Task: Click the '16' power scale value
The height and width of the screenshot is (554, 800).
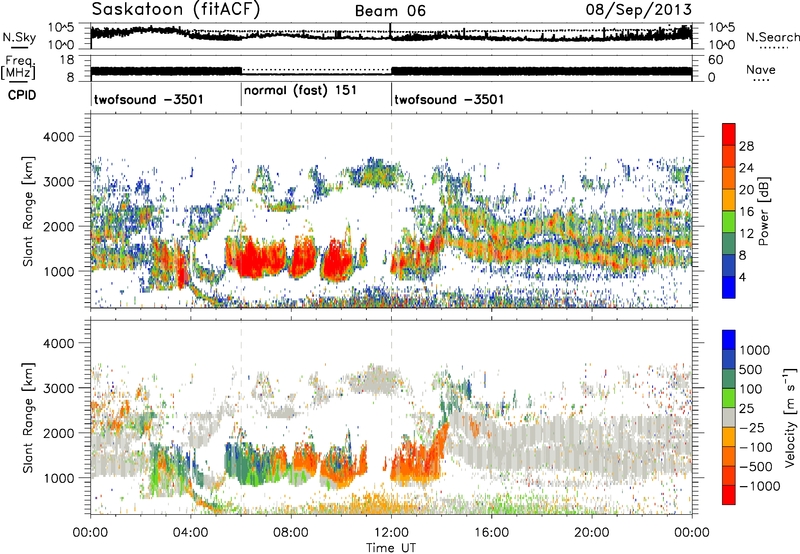Action: click(x=746, y=212)
